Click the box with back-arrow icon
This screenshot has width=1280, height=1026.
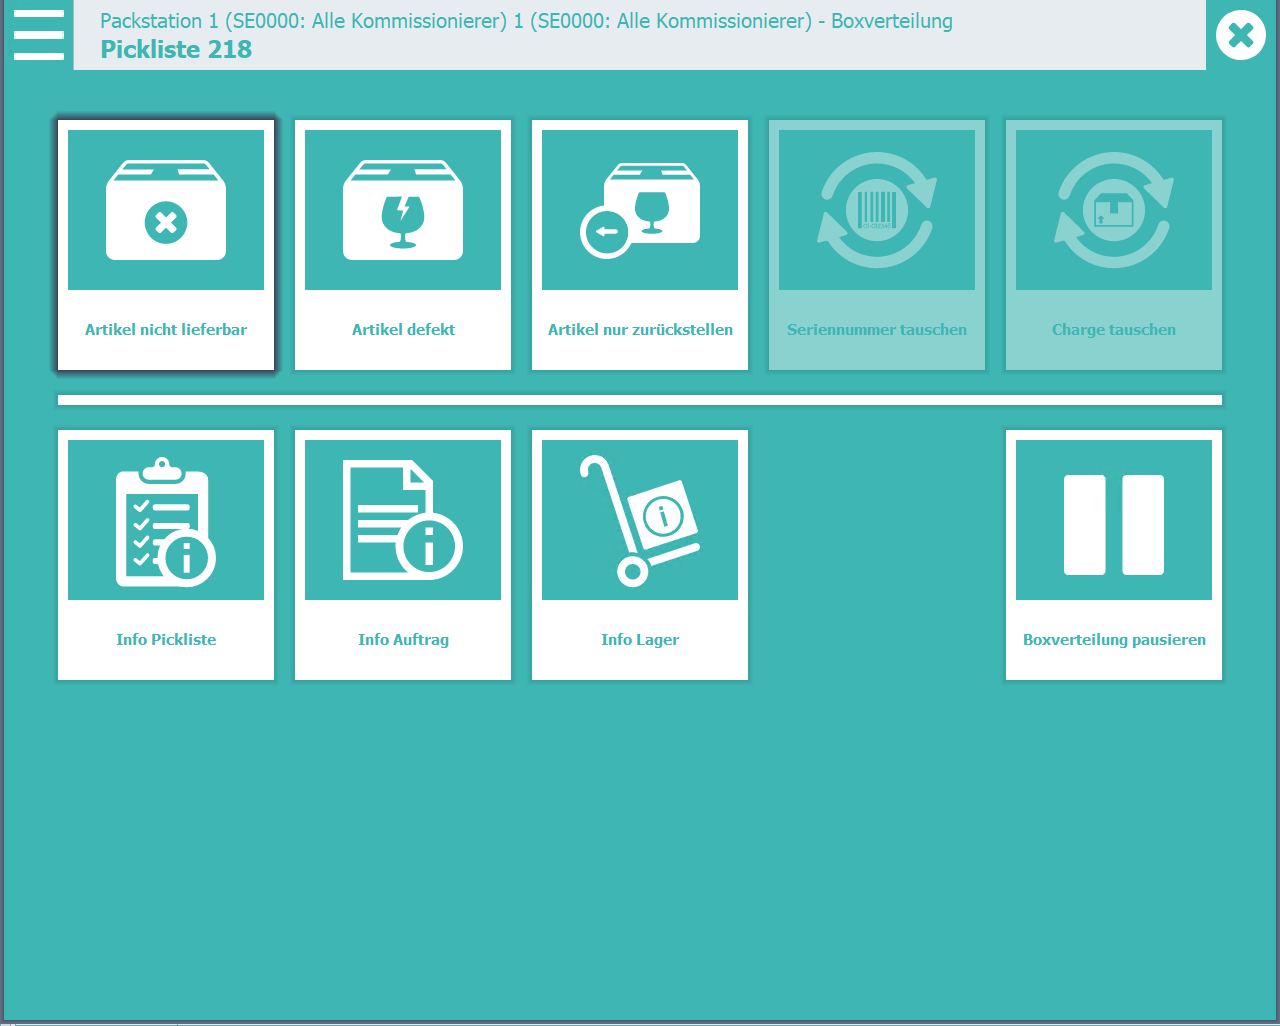[x=640, y=210]
